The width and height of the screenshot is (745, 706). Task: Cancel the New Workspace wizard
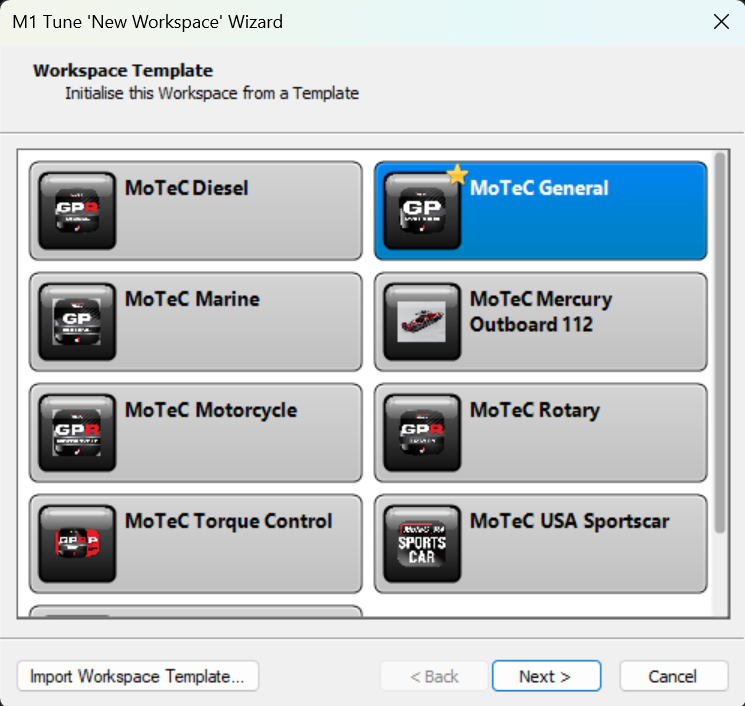672,676
